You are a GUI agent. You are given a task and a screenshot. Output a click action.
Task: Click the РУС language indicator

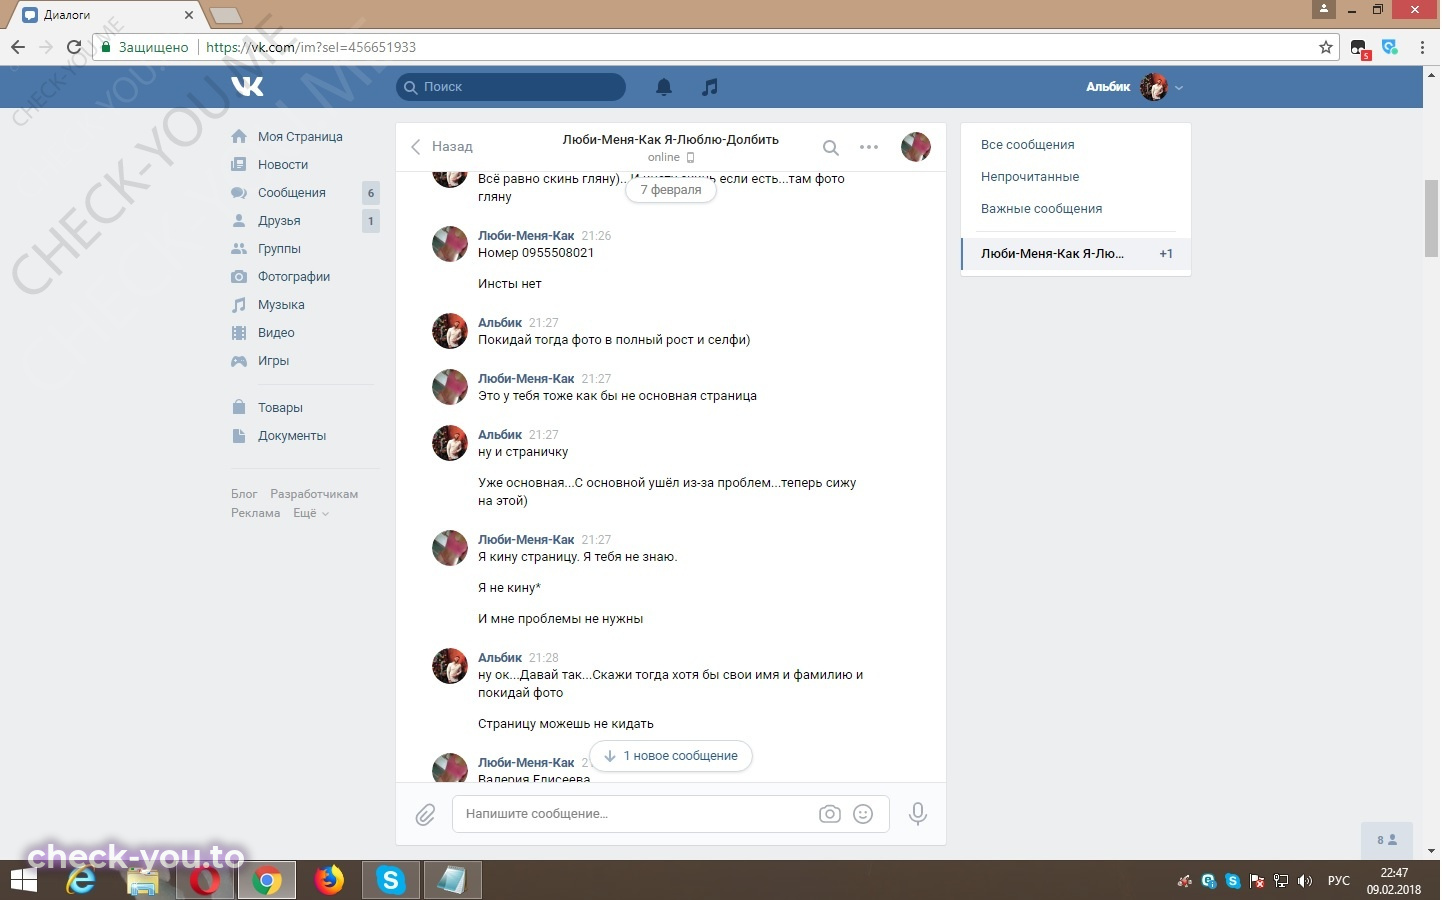(1338, 881)
